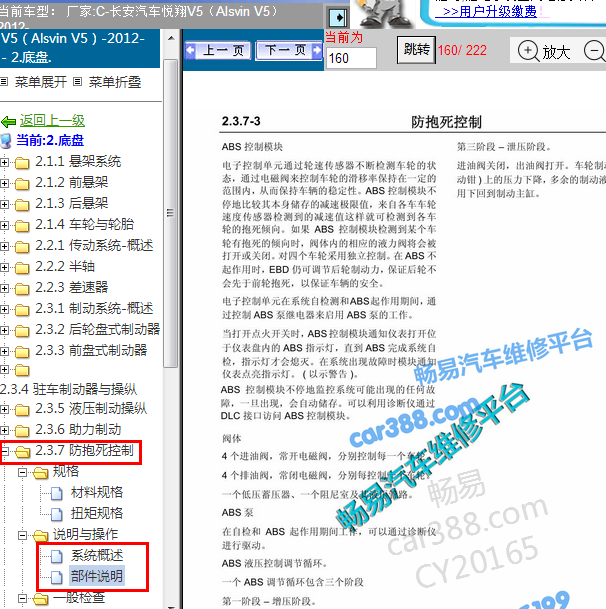Screen dimensions: 606x609
Task: Expand the 2.3.5 液压制动操纵 node
Action: pos(4,409)
